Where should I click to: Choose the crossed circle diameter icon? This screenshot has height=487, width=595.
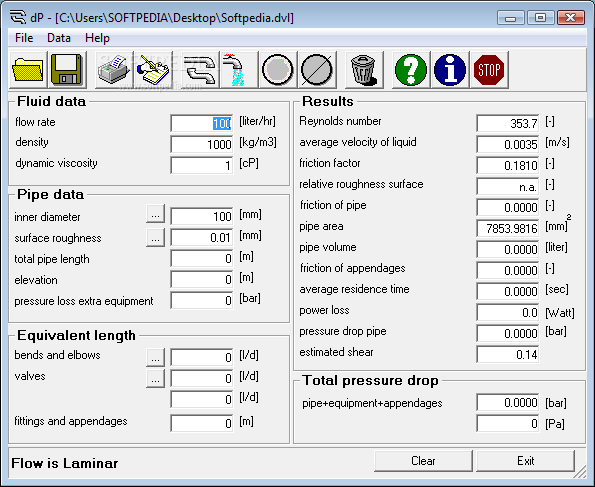[x=317, y=70]
